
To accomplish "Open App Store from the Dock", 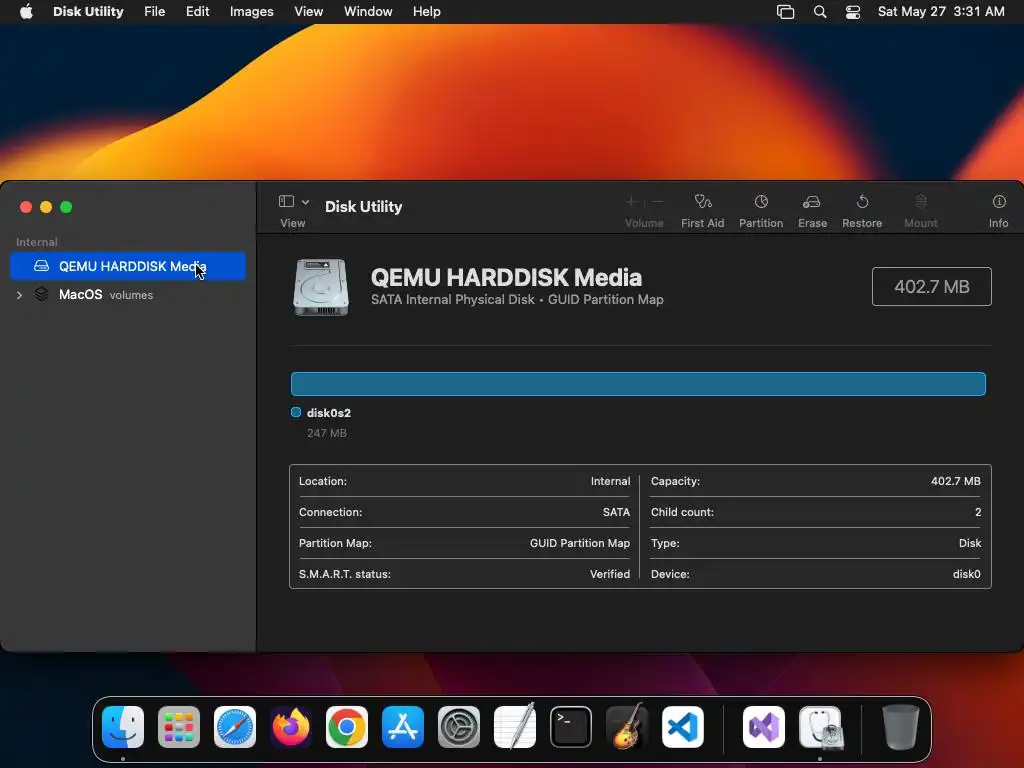I will (403, 727).
